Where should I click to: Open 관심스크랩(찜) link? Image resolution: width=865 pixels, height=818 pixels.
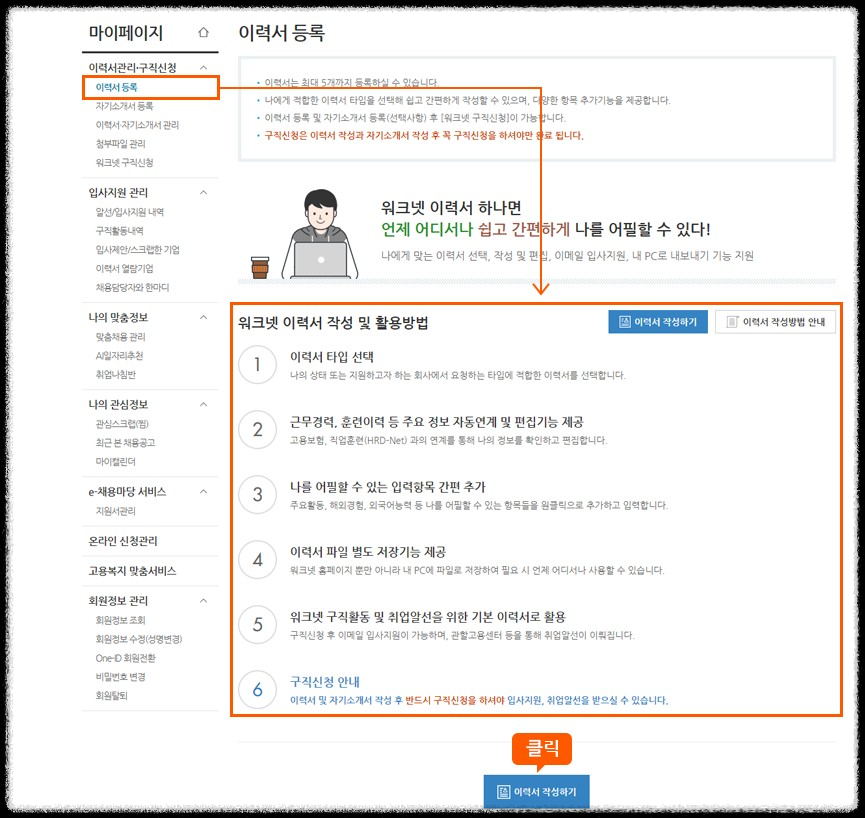pyautogui.click(x=122, y=424)
